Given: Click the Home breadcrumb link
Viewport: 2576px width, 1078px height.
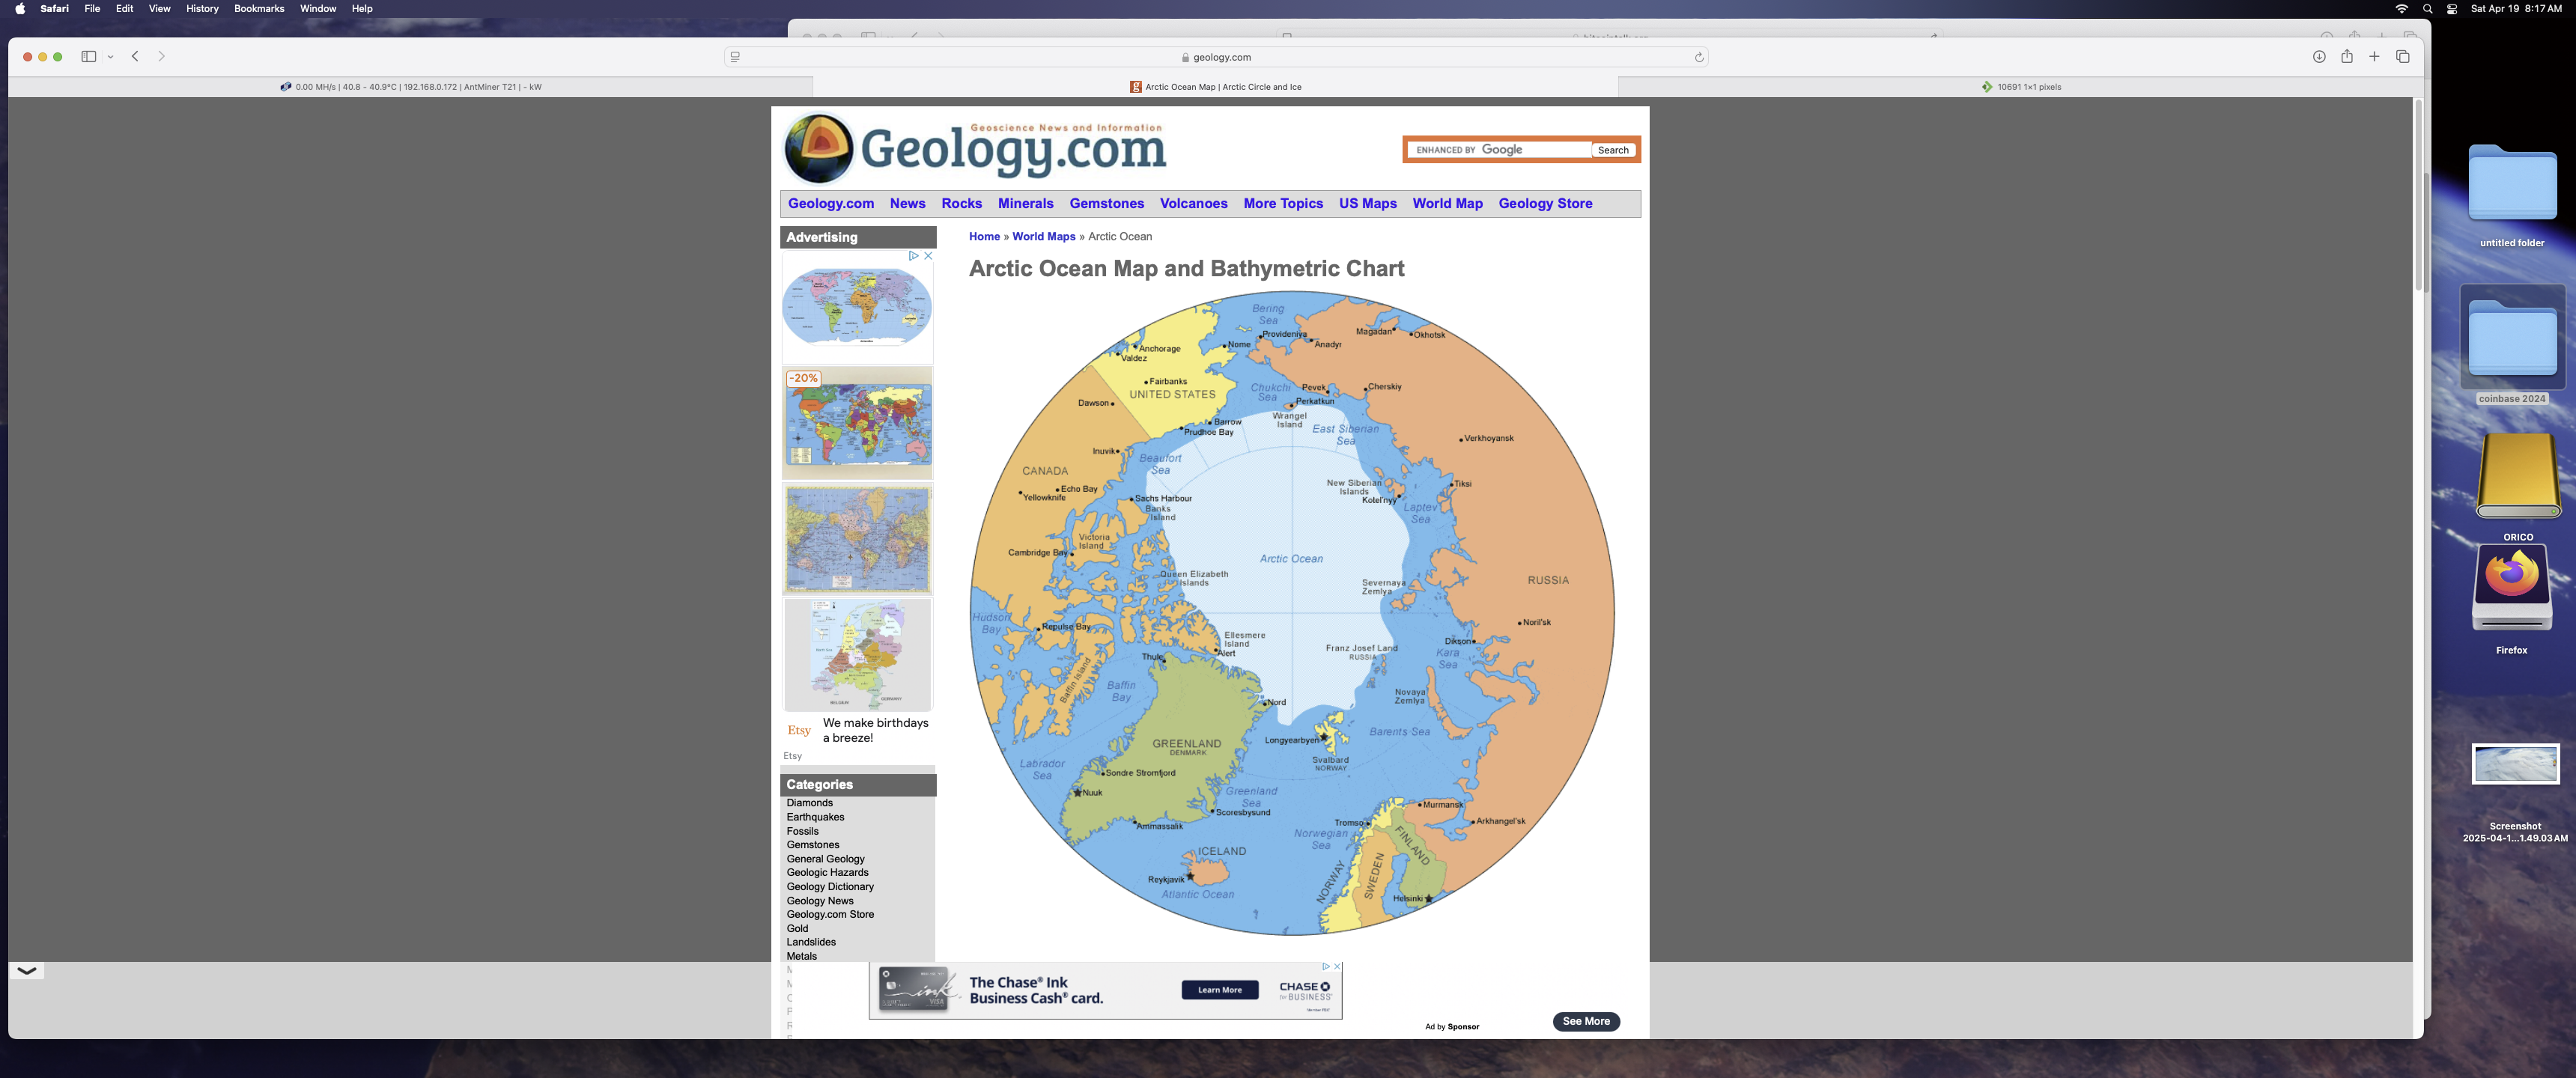Looking at the screenshot, I should point(984,237).
